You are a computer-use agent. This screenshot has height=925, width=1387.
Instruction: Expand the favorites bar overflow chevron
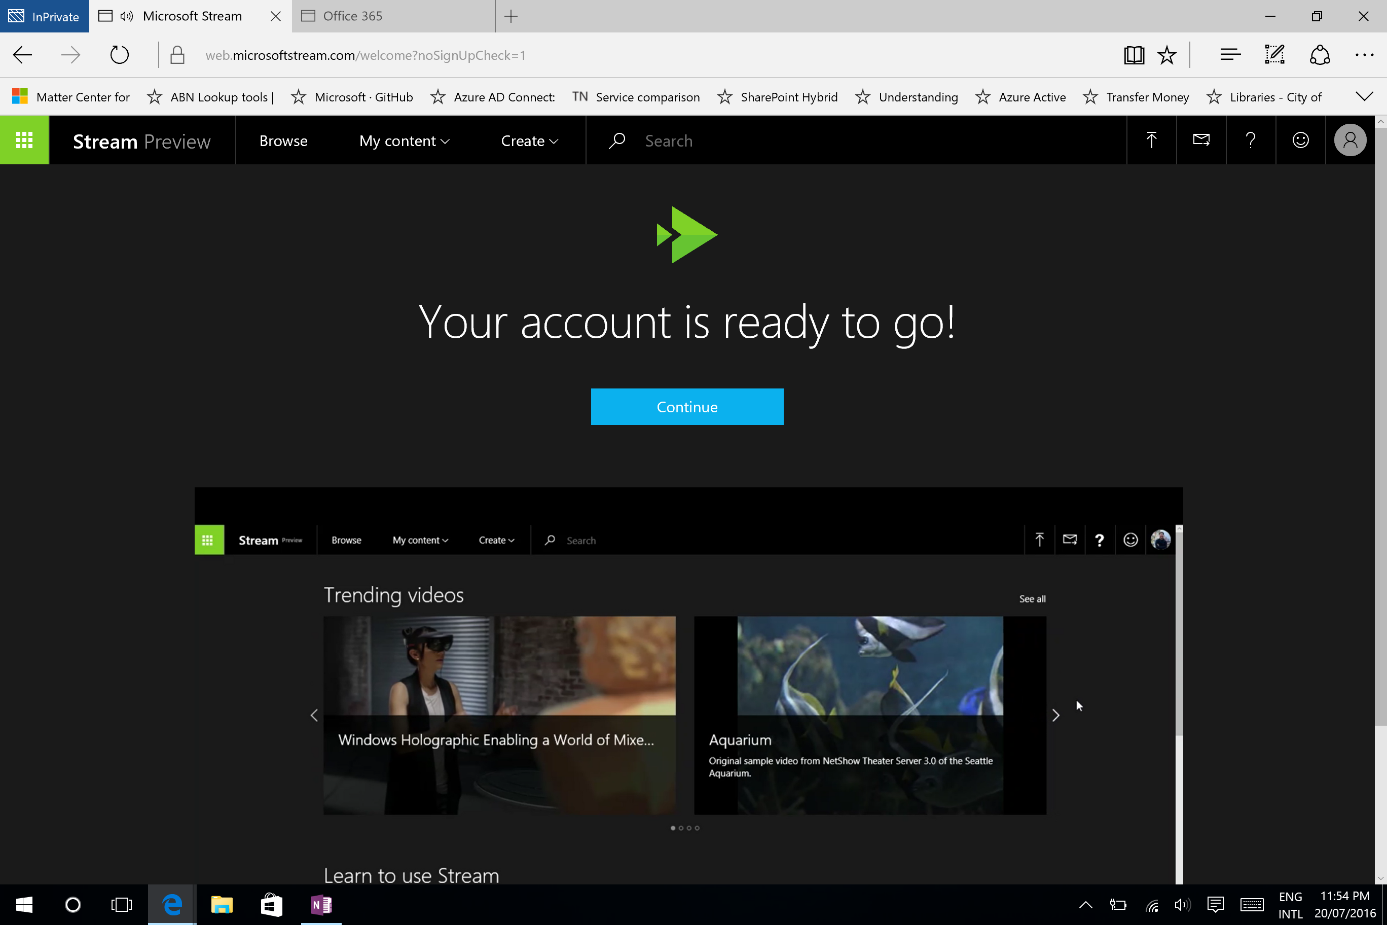click(x=1364, y=96)
